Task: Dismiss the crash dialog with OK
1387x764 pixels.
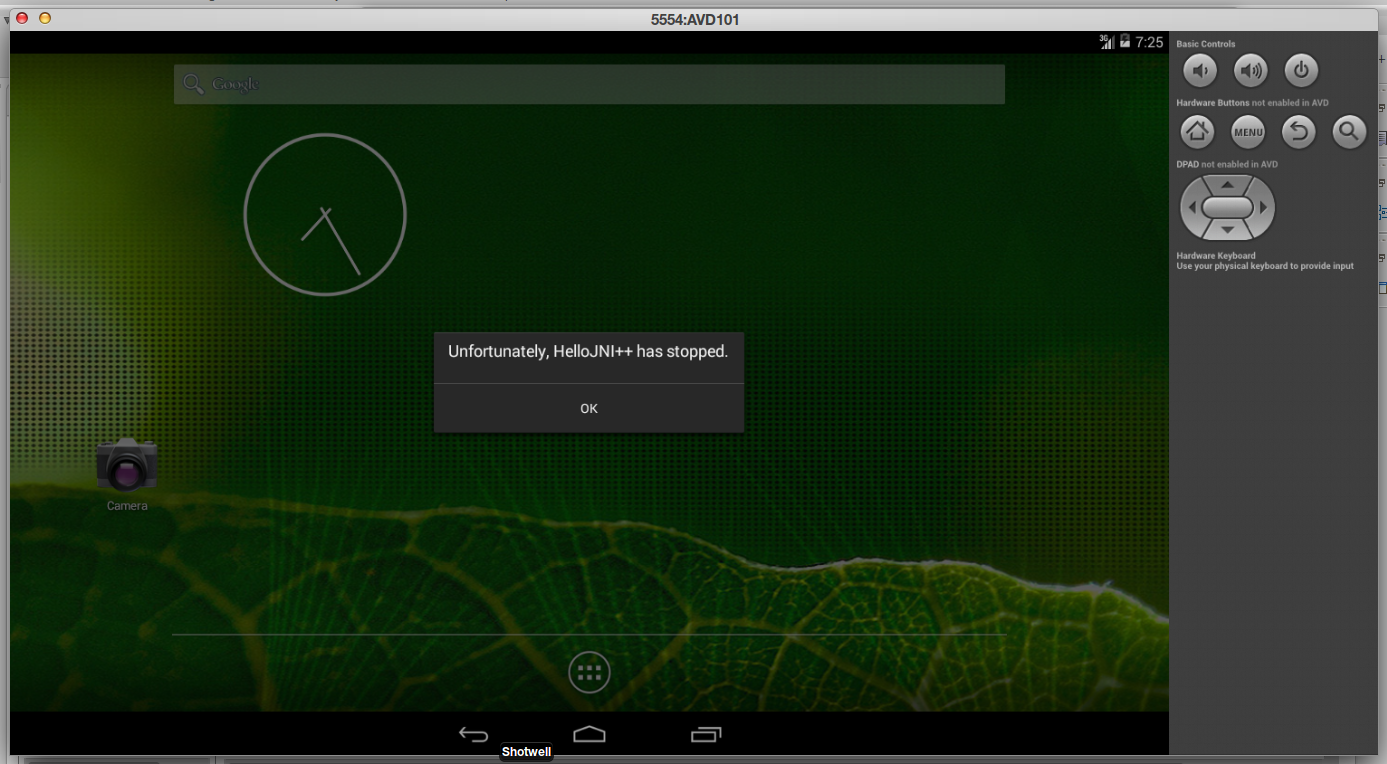Action: (x=589, y=408)
